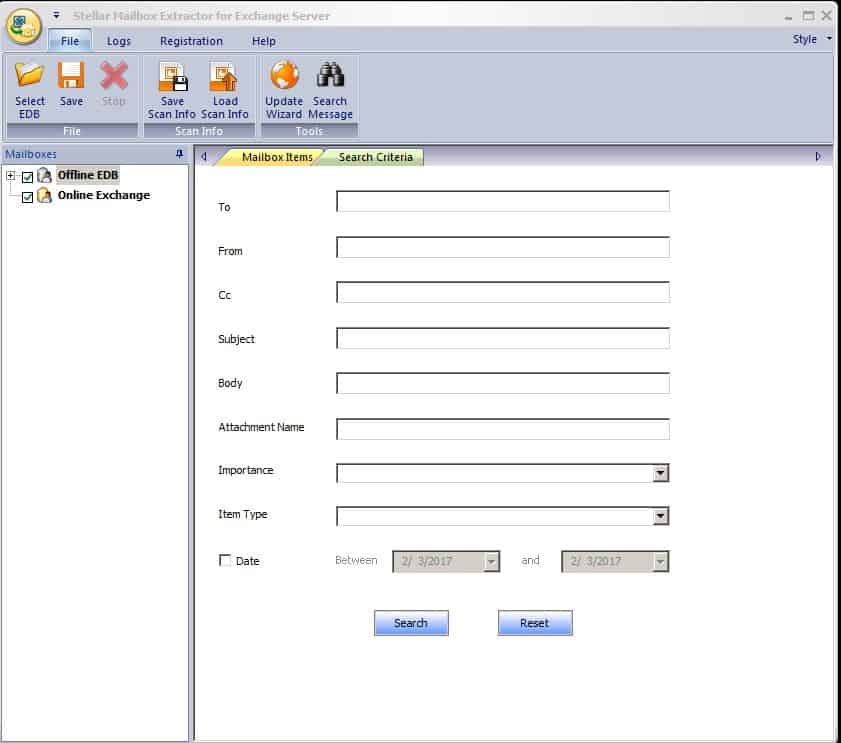Screen dimensions: 841x743
Task: Open the Item Type dropdown
Action: (660, 516)
